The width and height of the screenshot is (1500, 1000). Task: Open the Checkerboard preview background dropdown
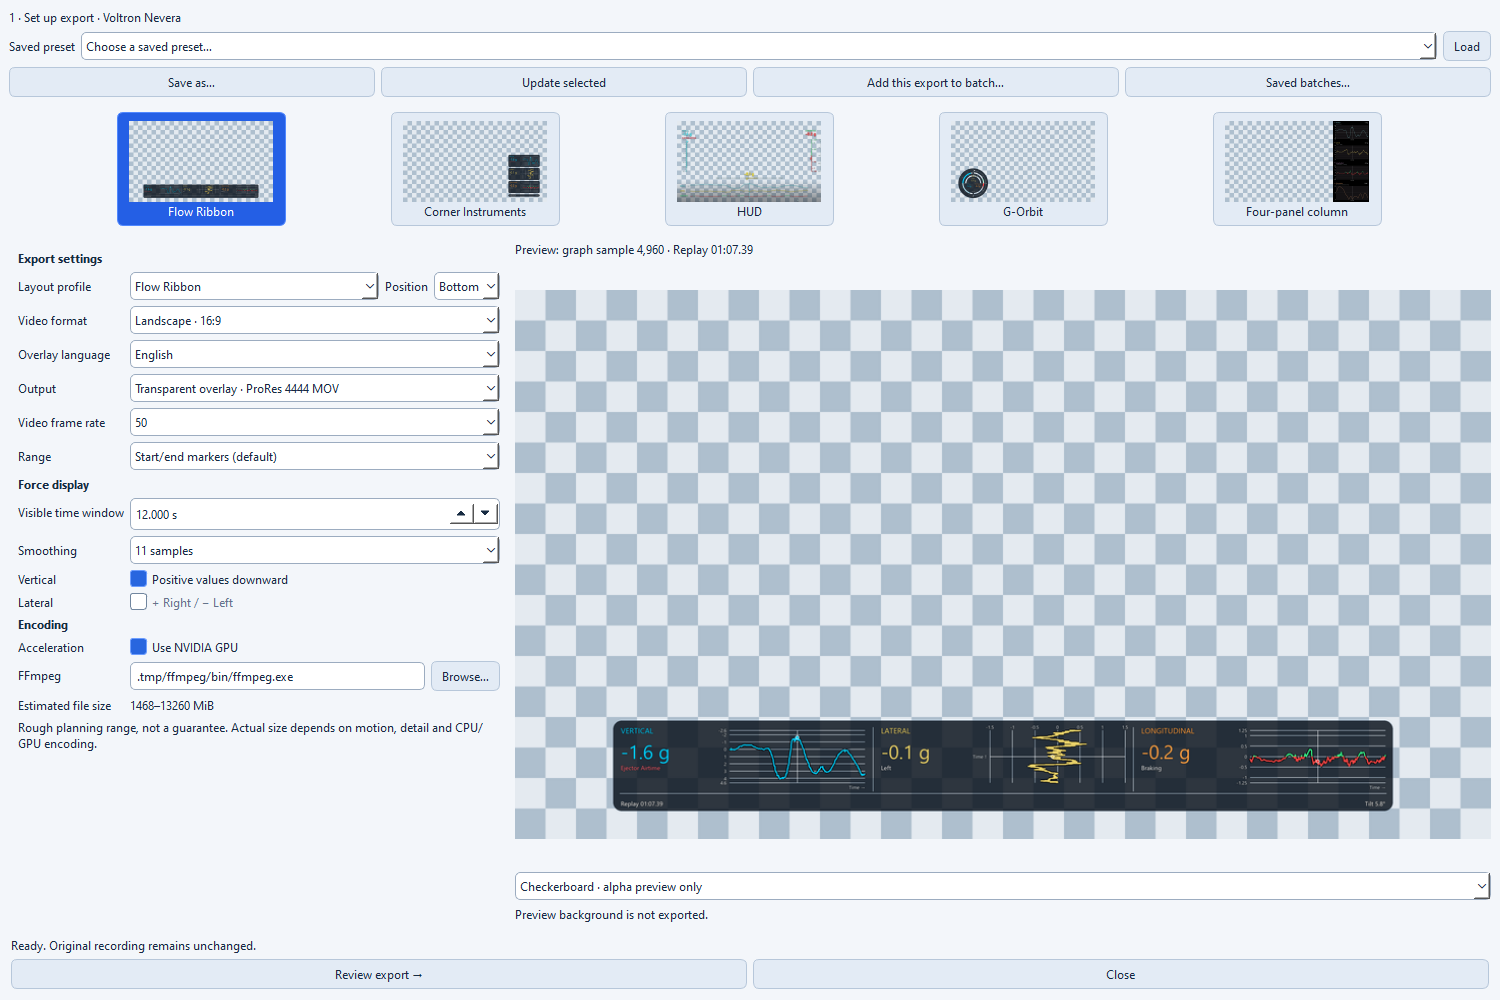[x=1003, y=887]
